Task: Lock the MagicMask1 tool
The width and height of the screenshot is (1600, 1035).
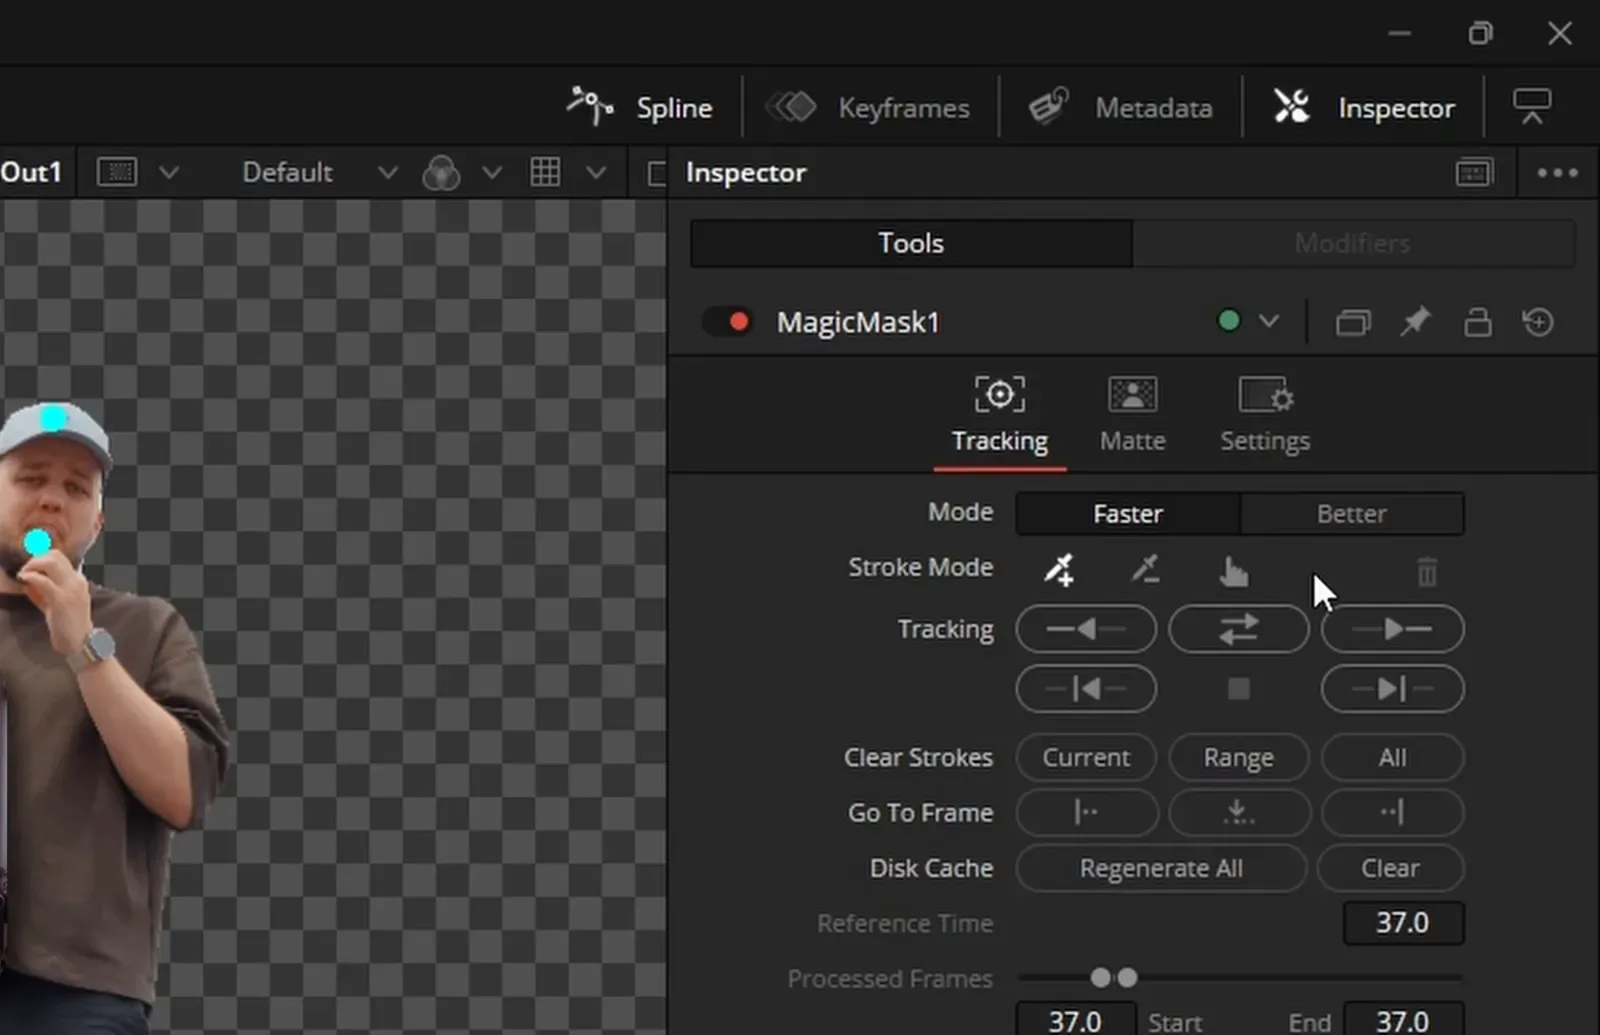Action: tap(1478, 322)
